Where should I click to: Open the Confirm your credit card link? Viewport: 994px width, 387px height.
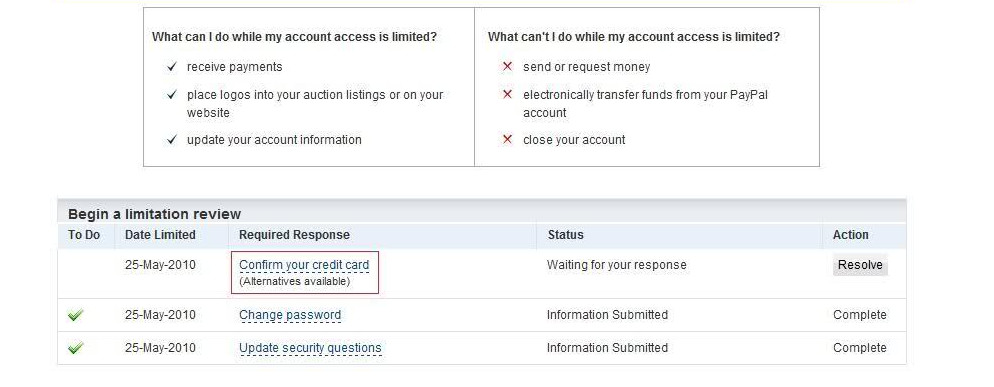point(304,265)
